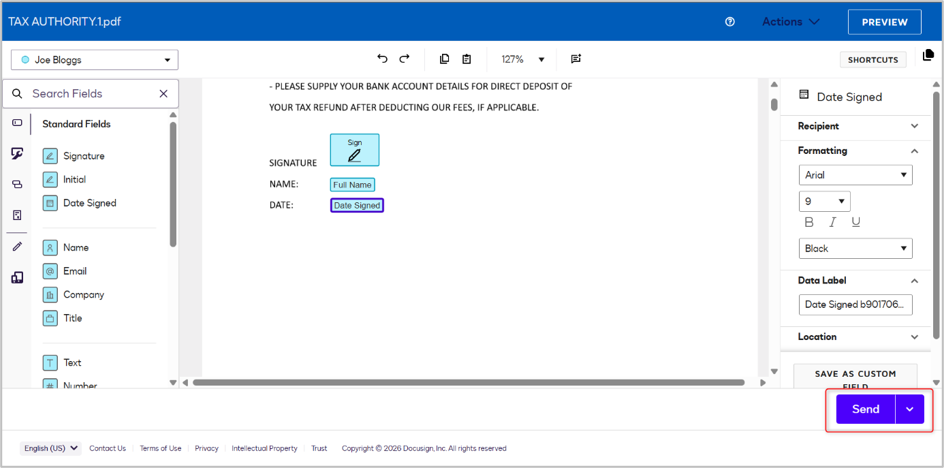Expand the Recipient section

914,126
